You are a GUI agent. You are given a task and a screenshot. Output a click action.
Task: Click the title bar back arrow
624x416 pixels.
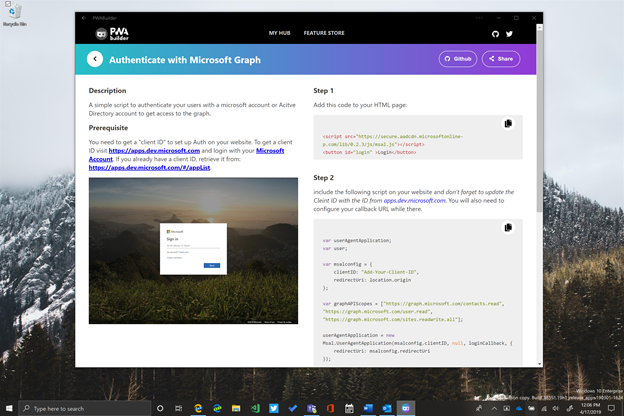[x=84, y=18]
